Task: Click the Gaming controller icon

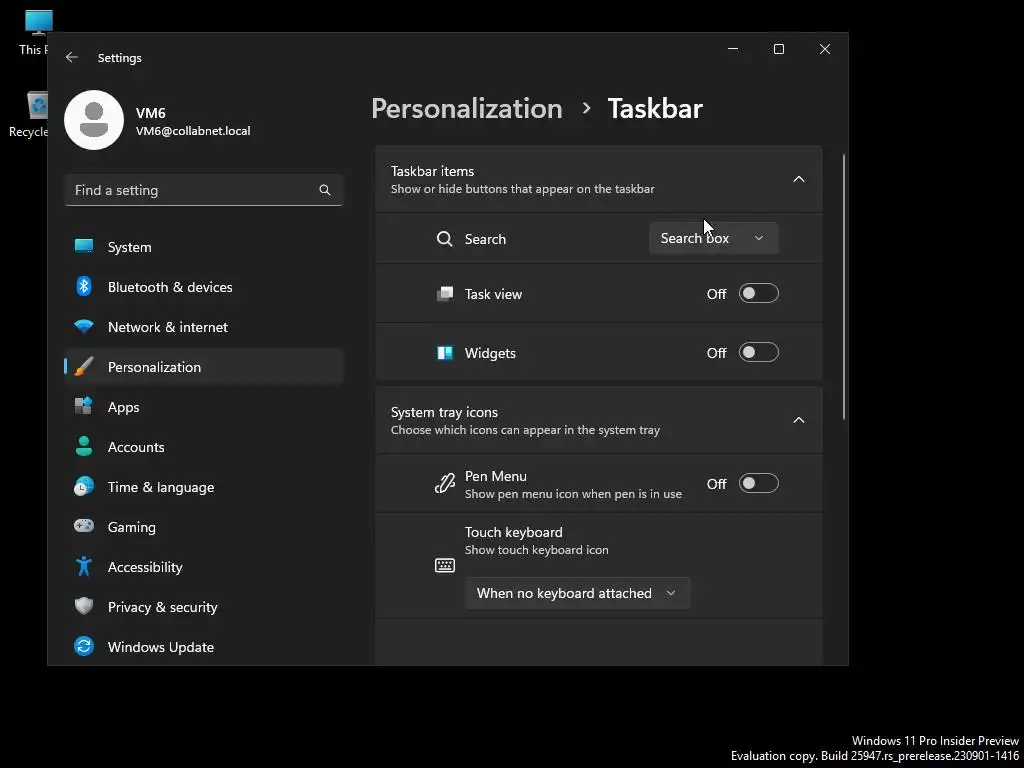Action: 84,527
